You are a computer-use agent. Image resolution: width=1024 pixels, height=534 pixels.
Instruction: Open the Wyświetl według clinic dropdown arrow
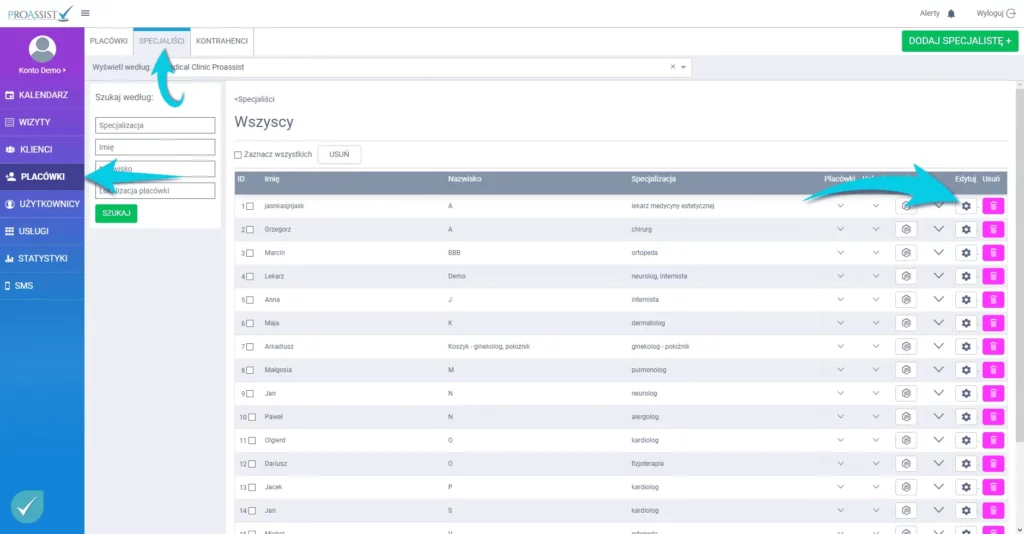click(x=684, y=67)
